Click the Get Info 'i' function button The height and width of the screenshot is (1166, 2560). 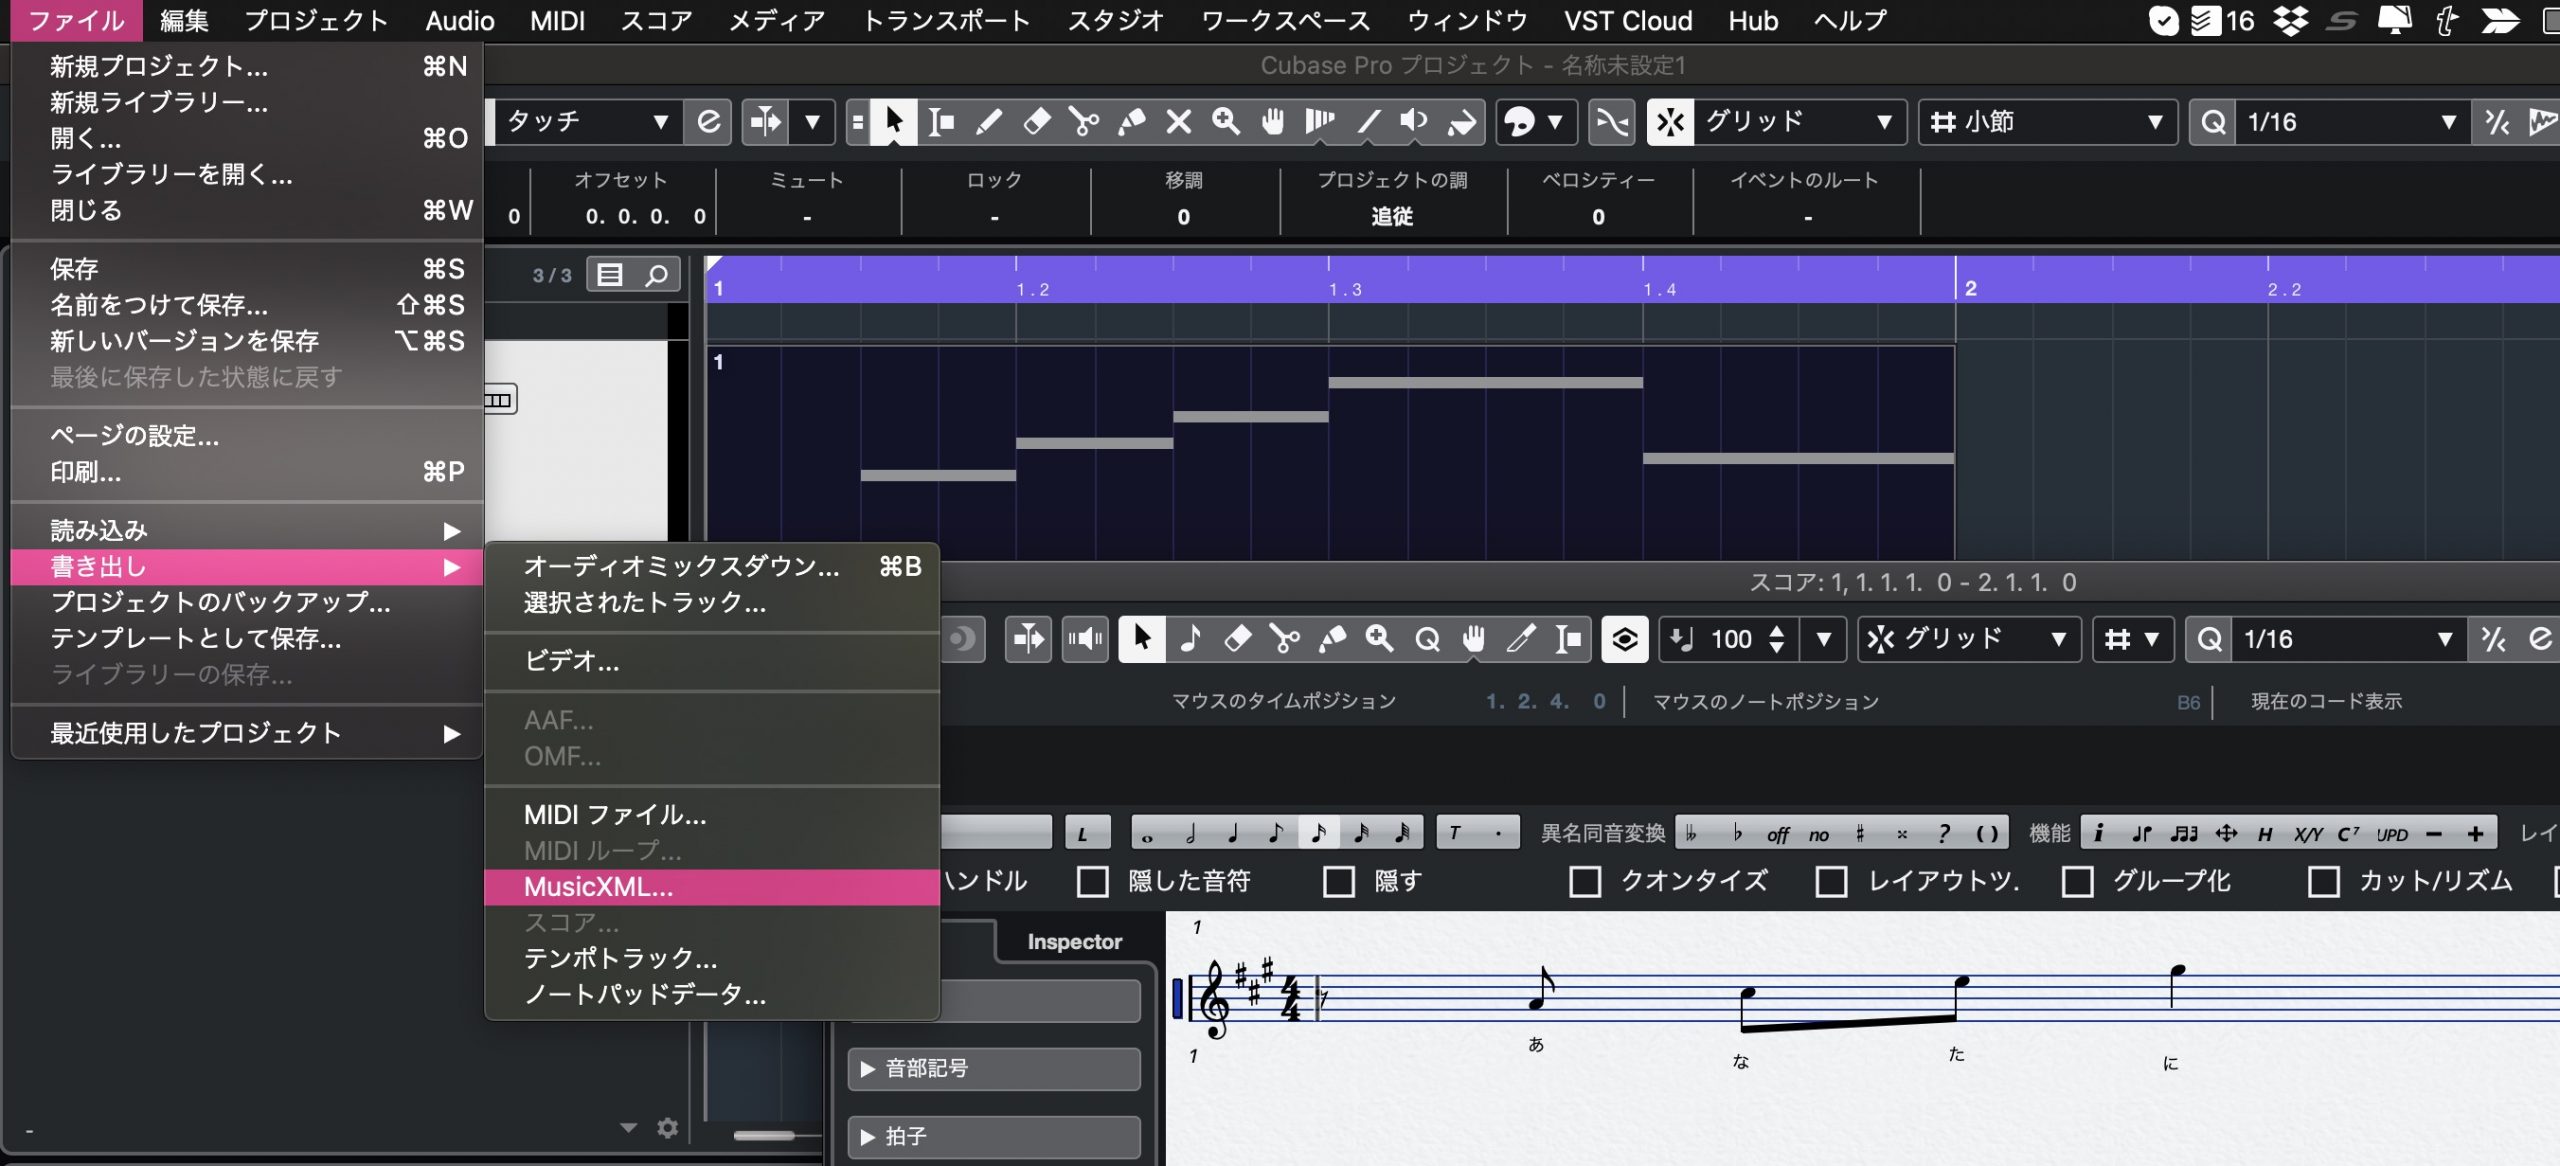(x=2098, y=833)
